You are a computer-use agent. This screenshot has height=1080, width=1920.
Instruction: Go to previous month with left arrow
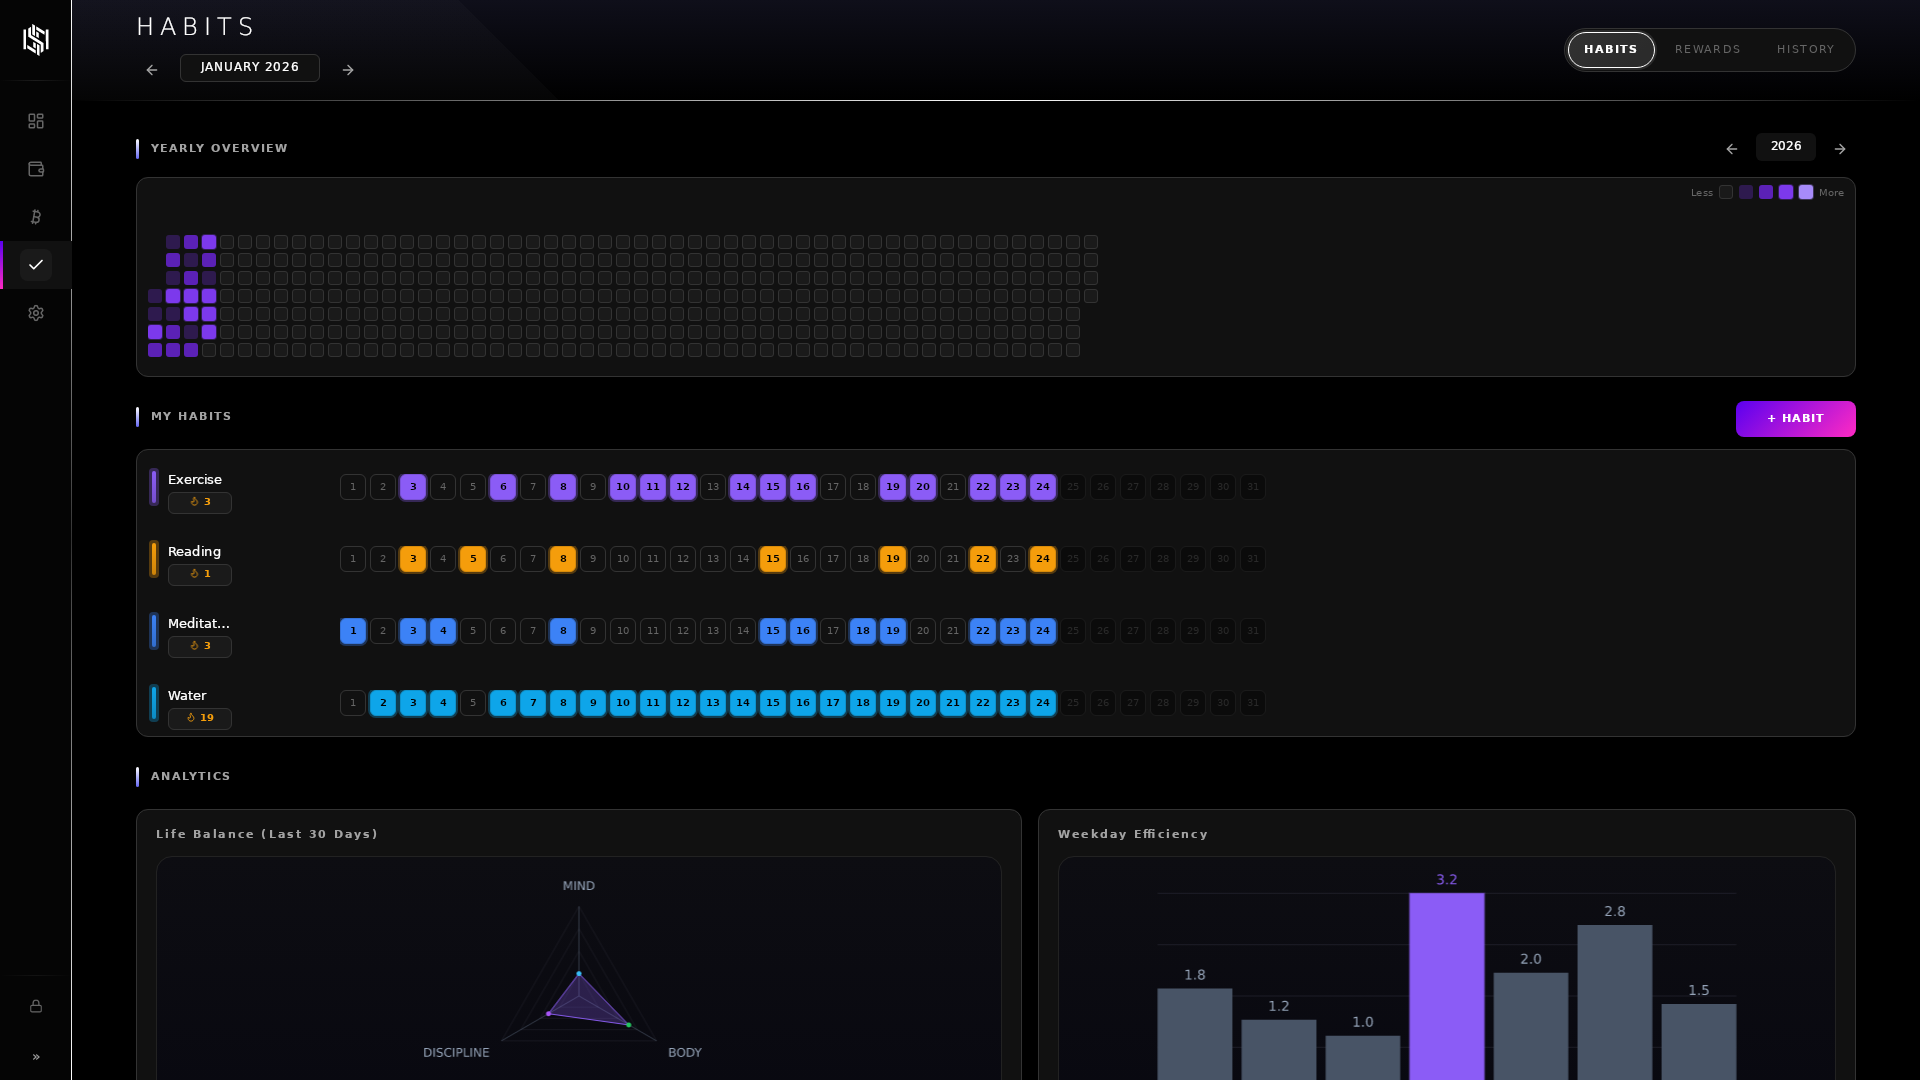pyautogui.click(x=151, y=69)
